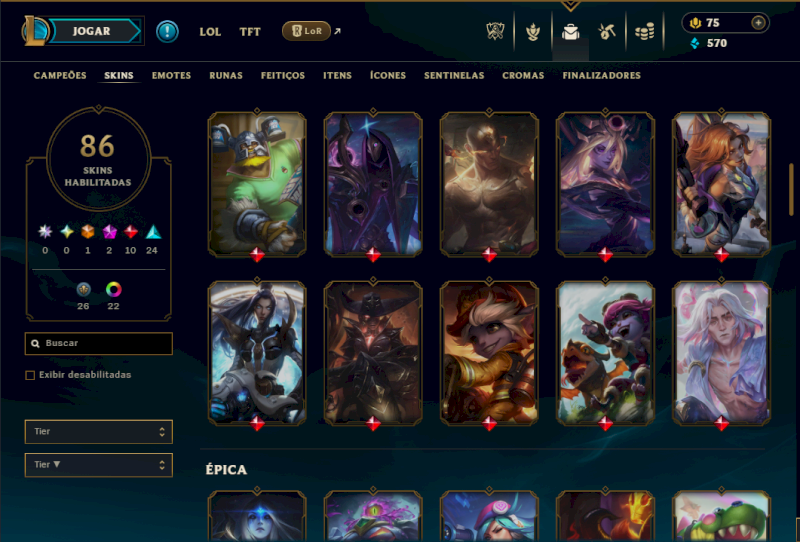Toggle the Exibir desabilitadas checkbox
This screenshot has width=800, height=542.
click(30, 375)
